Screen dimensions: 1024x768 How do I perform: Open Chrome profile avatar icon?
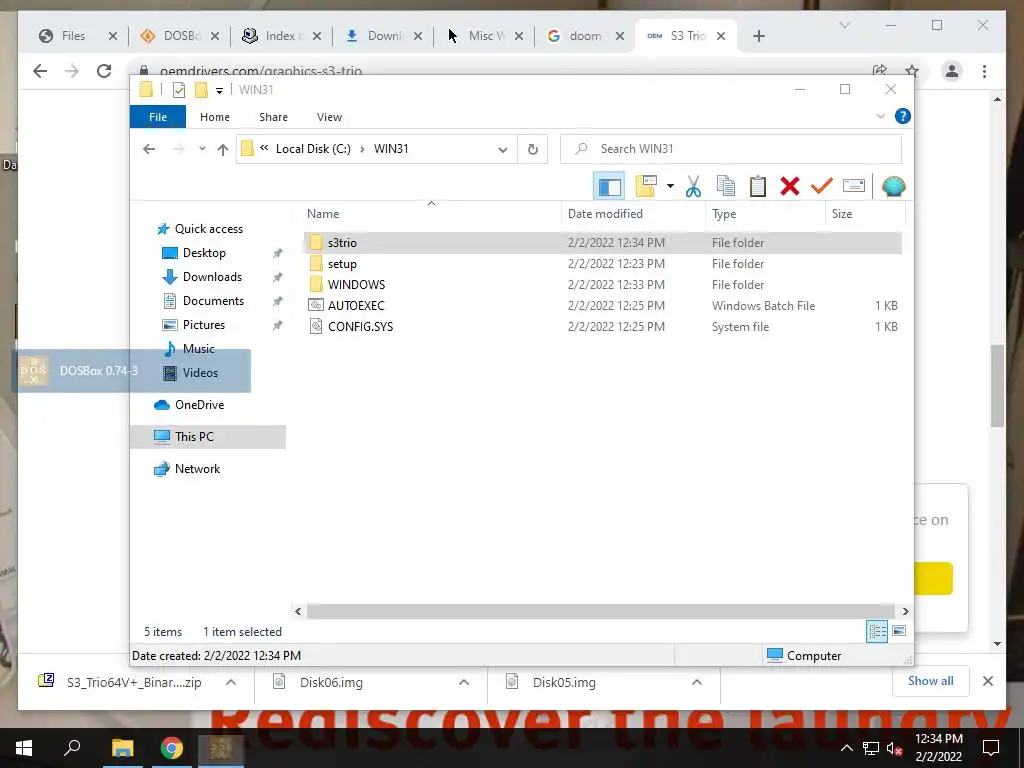pyautogui.click(x=952, y=71)
